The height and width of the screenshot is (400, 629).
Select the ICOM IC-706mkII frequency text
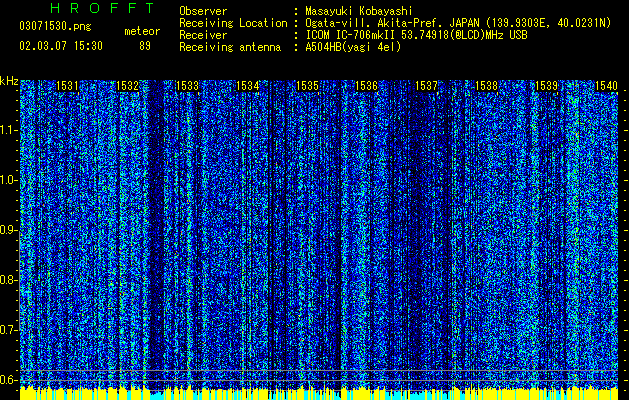pos(416,35)
